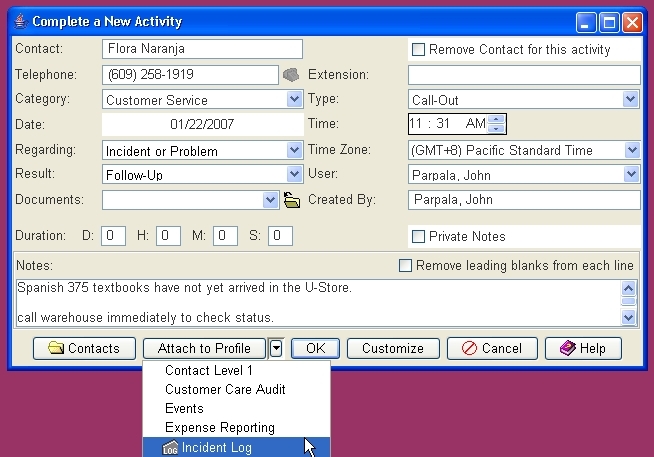Close the Complete a New Activity window

coord(632,23)
